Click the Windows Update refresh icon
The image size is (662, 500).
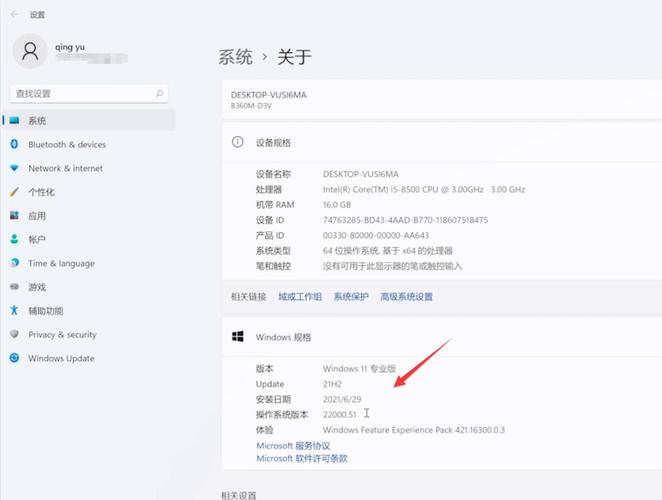pos(14,358)
